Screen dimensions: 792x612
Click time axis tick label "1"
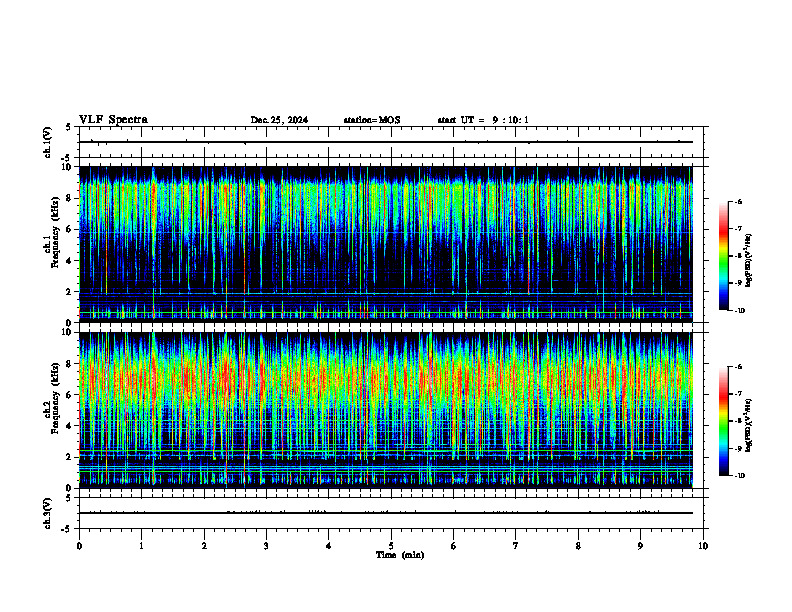pos(142,546)
